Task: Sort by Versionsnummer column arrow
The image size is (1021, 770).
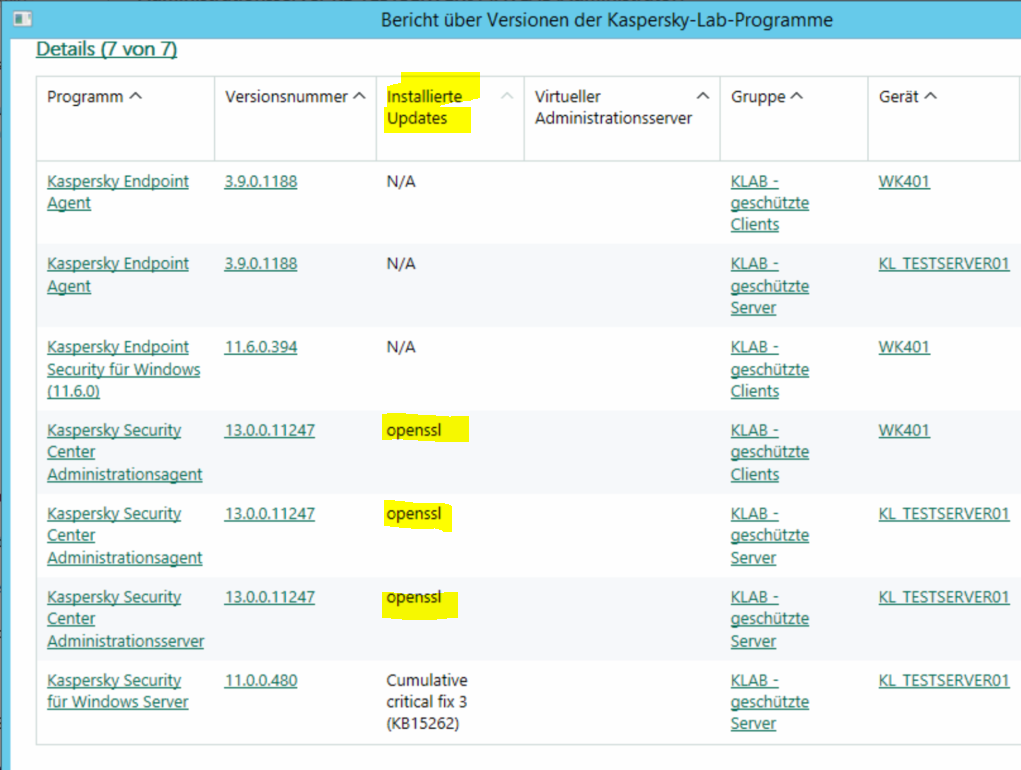Action: [x=359, y=96]
